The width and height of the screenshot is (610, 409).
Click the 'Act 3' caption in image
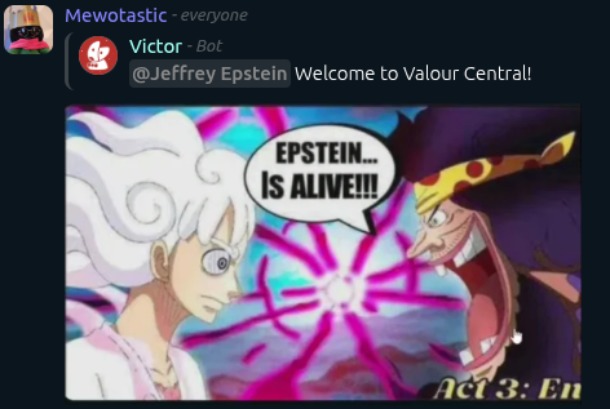(507, 388)
